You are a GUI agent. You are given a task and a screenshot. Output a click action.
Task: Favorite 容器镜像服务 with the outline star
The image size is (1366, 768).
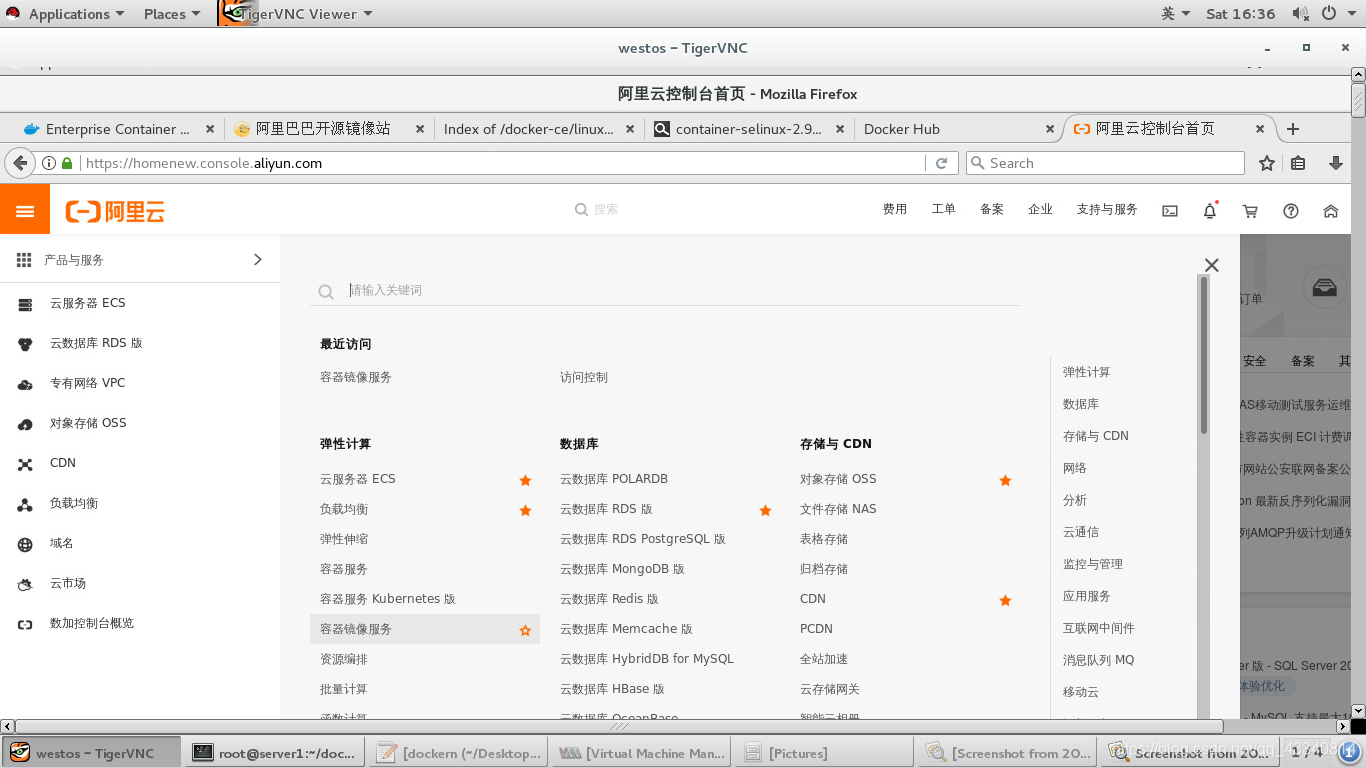click(525, 630)
